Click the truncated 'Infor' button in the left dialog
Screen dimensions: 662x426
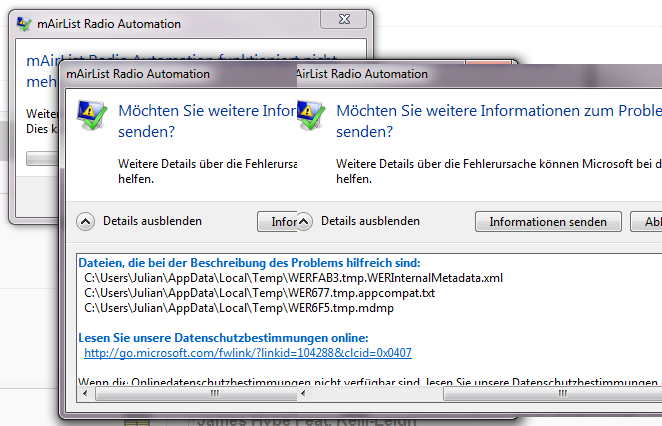(x=277, y=221)
